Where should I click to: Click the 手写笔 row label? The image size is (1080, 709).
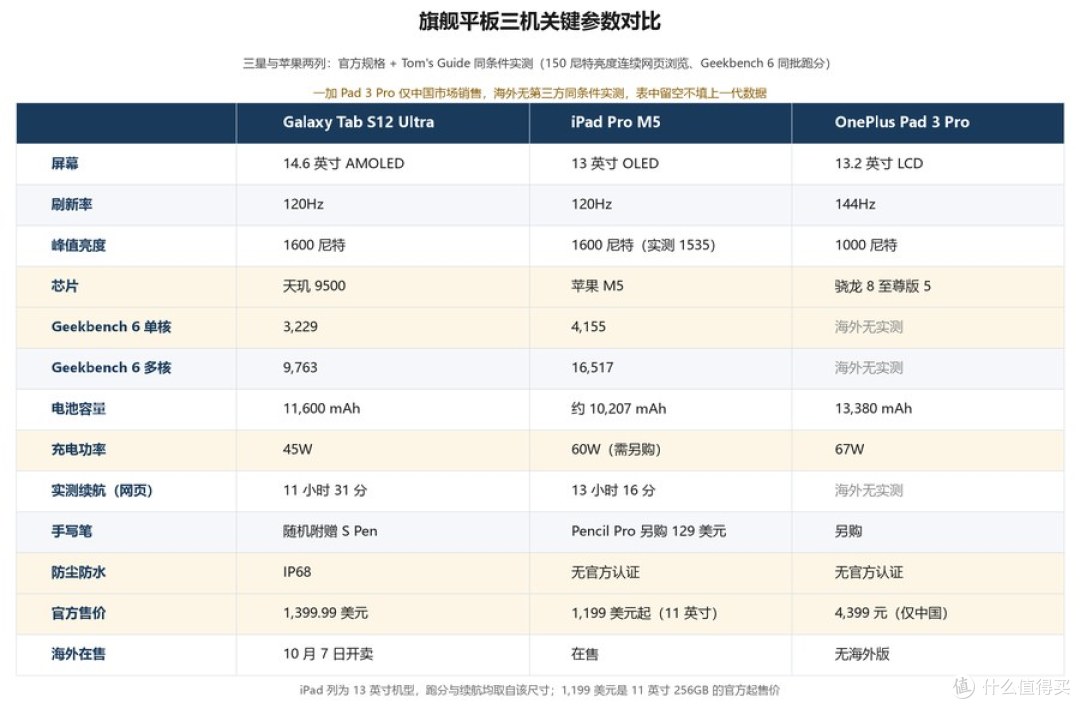point(72,531)
